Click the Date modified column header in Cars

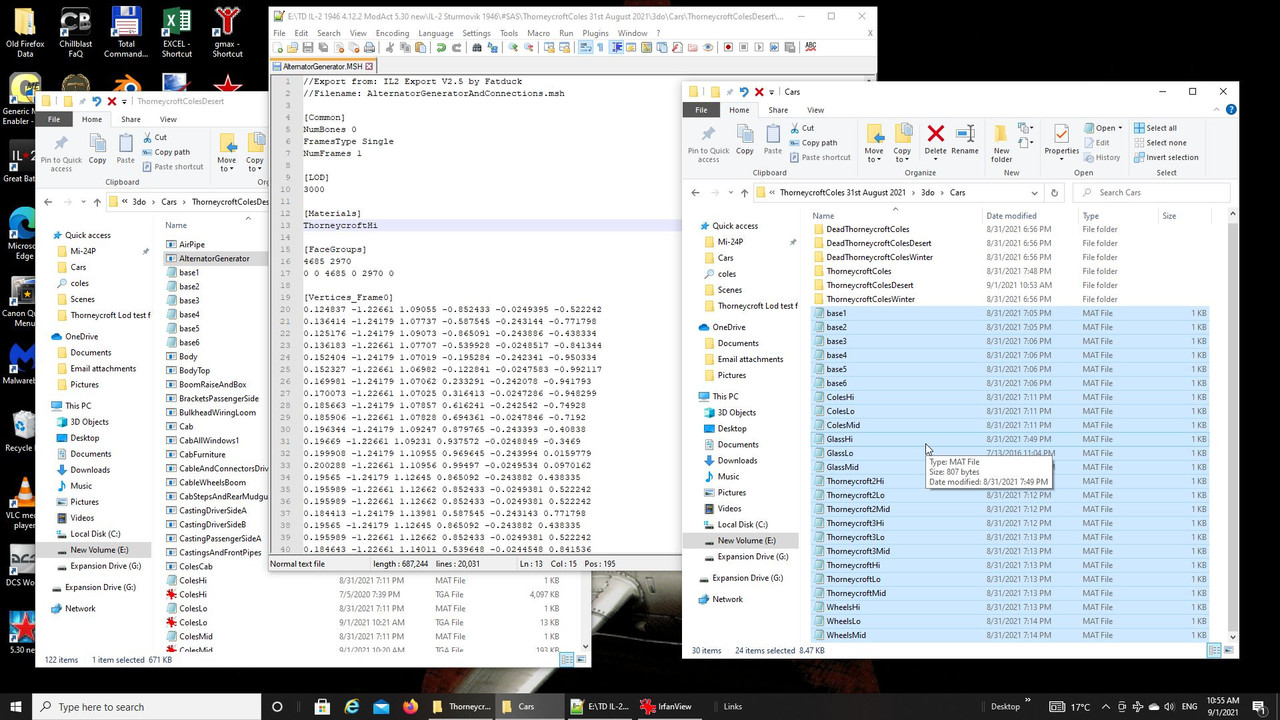click(x=1011, y=216)
